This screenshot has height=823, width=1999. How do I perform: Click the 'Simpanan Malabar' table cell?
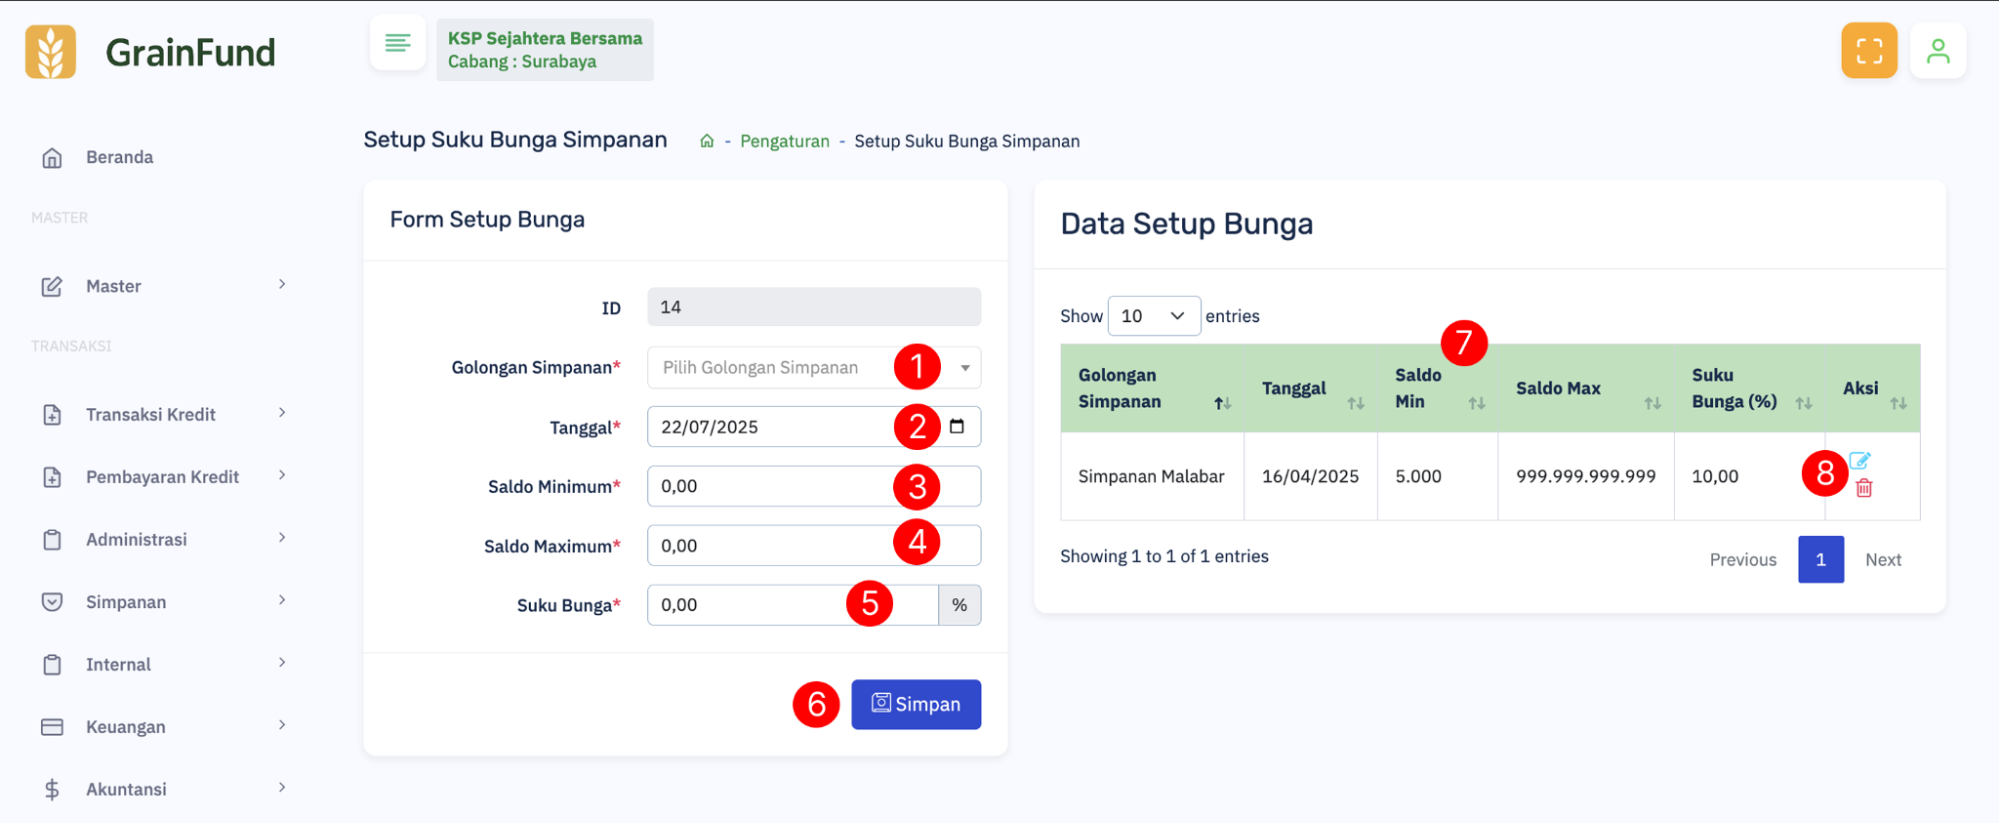coord(1151,476)
